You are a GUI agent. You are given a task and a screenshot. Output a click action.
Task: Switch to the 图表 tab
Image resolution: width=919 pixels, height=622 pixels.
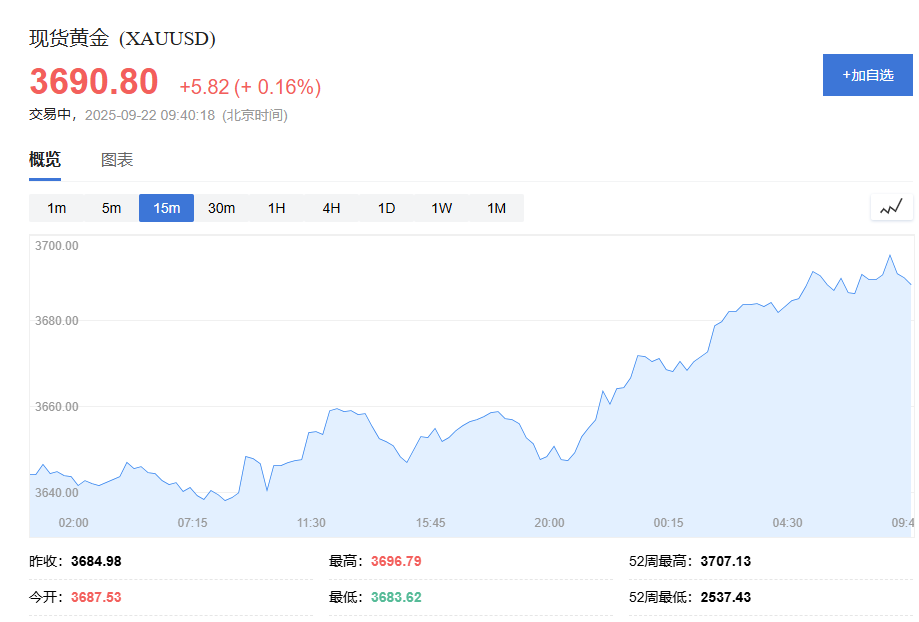point(119,159)
